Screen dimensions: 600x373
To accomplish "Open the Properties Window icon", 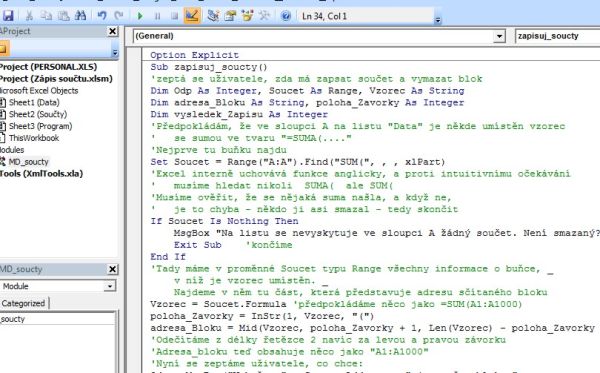I will [x=230, y=16].
